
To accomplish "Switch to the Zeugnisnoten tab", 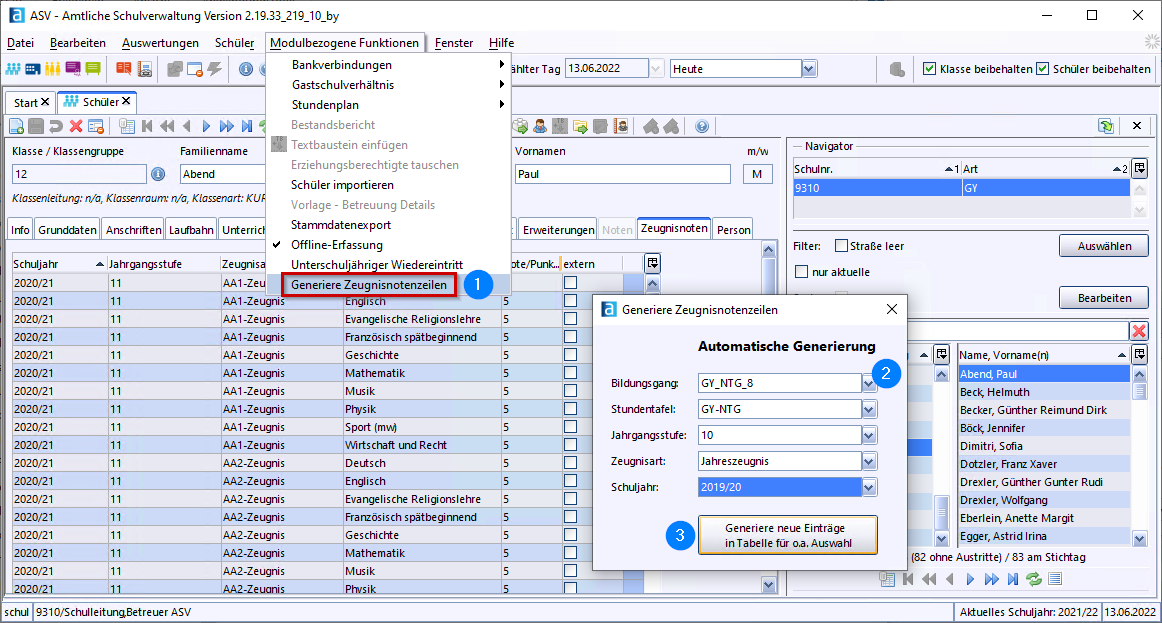I will [x=674, y=228].
